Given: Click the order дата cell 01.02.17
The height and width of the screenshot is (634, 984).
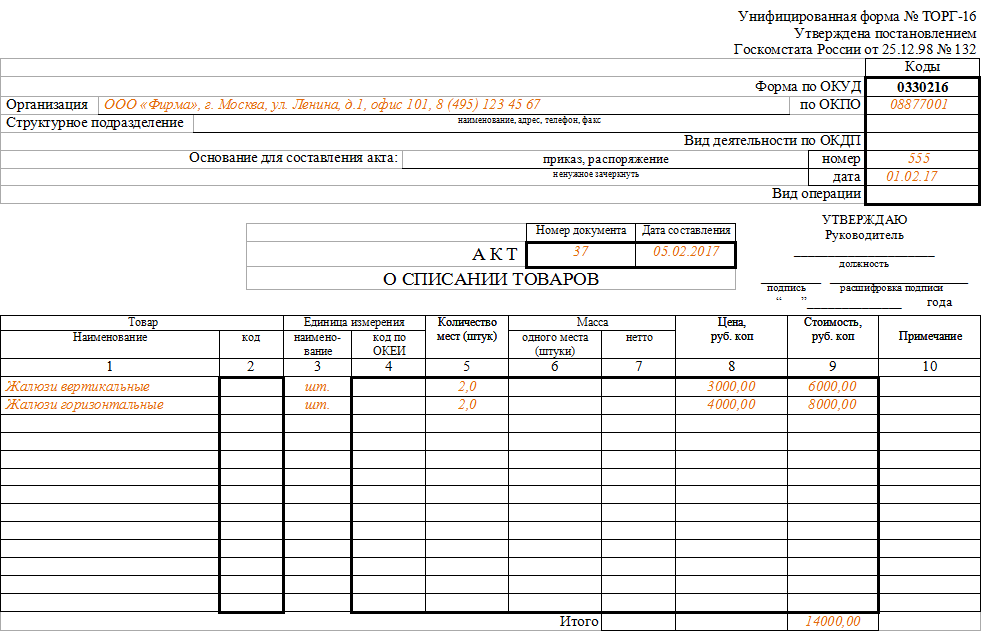Looking at the screenshot, I should [920, 176].
